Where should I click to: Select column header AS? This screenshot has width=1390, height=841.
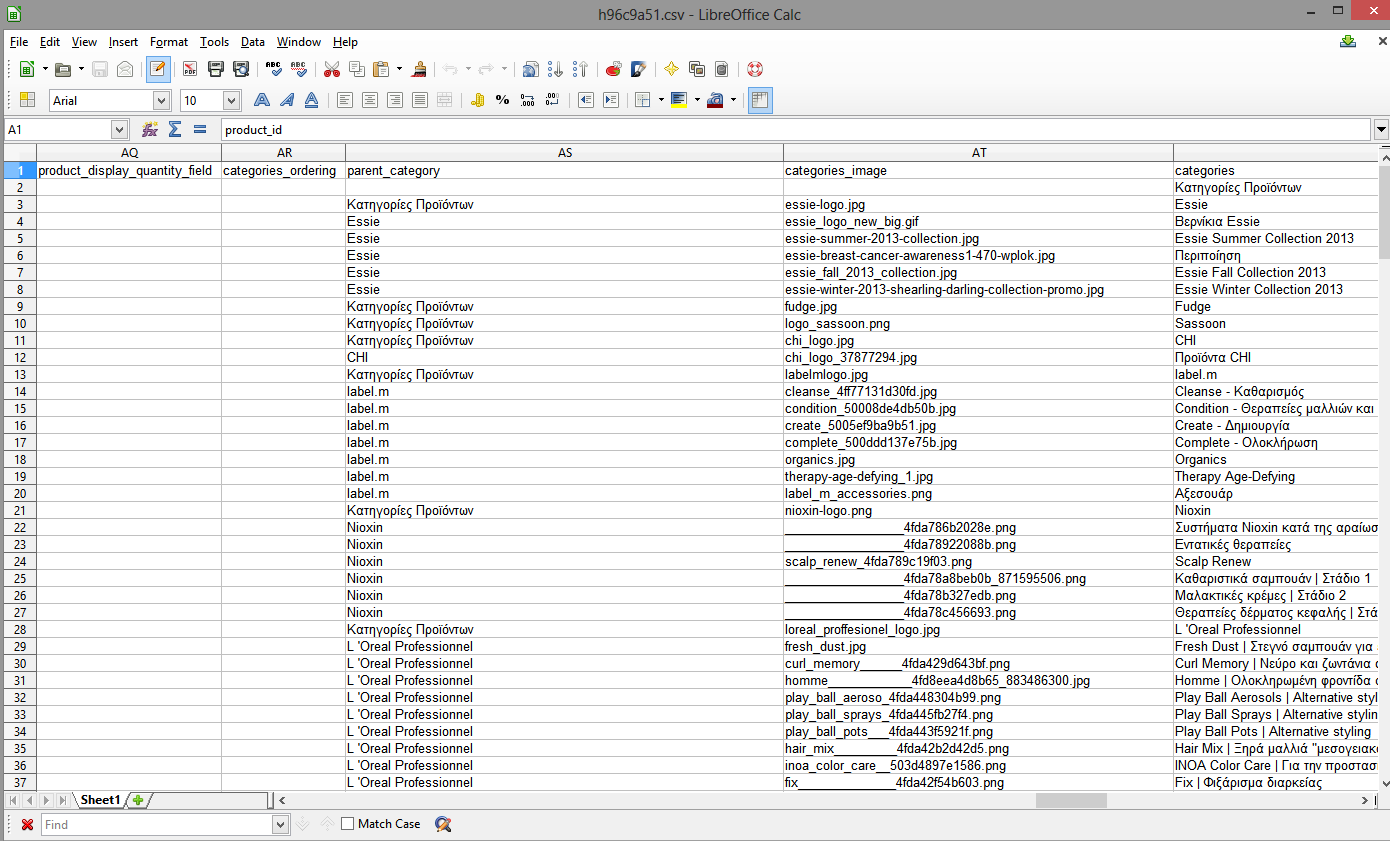tap(565, 153)
